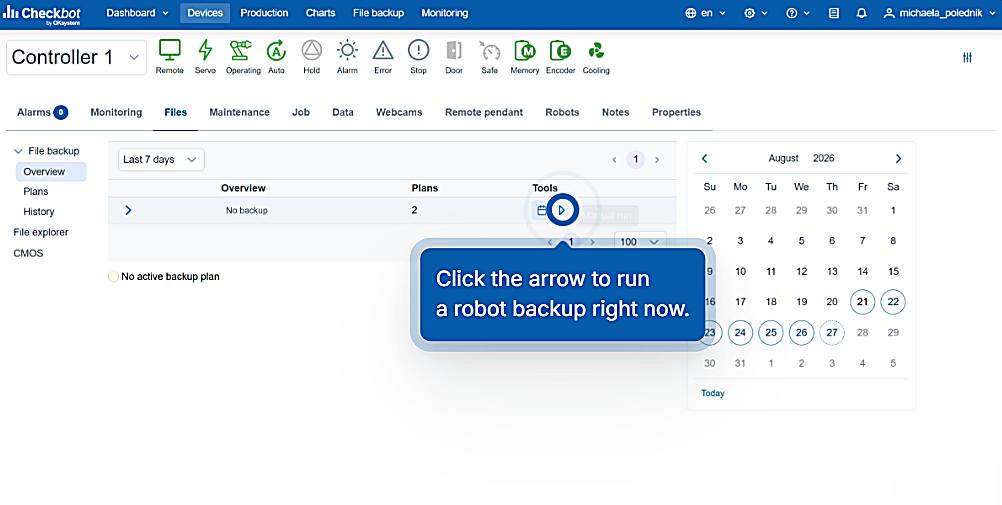Select August 21 in the calendar
This screenshot has width=1002, height=505.
(x=863, y=302)
